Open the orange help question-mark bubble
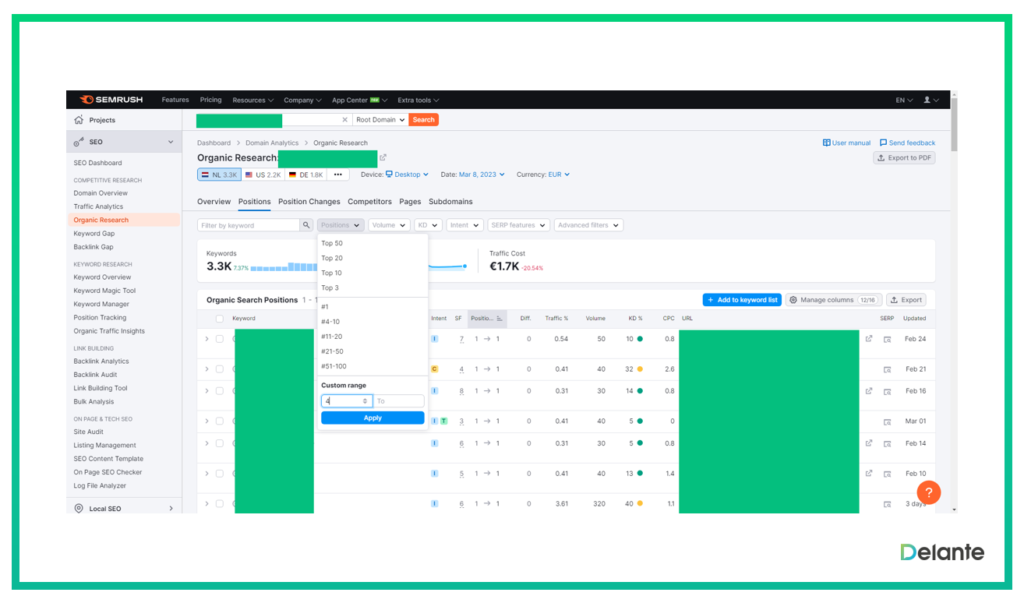 tap(928, 493)
